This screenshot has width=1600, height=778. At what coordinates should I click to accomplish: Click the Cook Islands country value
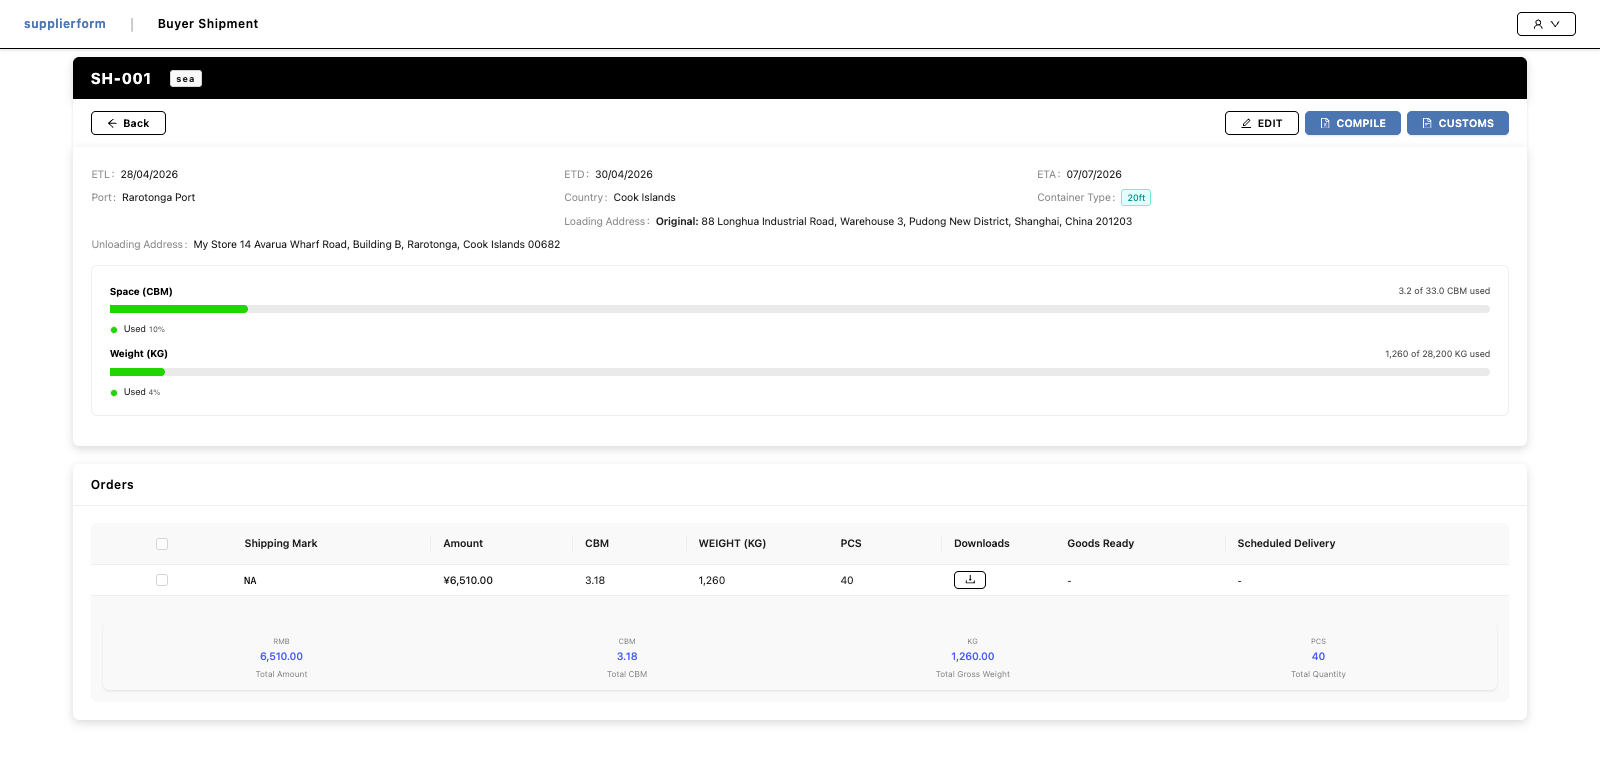pos(644,198)
